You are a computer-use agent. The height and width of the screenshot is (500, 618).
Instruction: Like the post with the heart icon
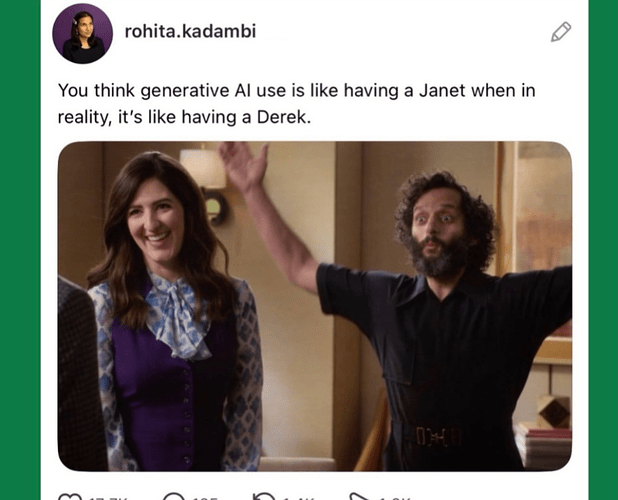tap(70, 496)
